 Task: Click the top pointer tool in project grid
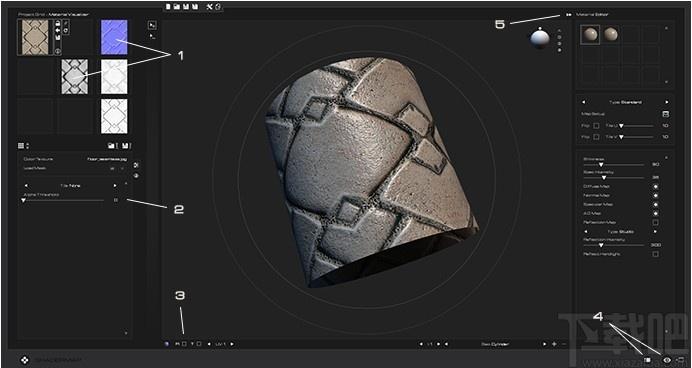[x=152, y=25]
